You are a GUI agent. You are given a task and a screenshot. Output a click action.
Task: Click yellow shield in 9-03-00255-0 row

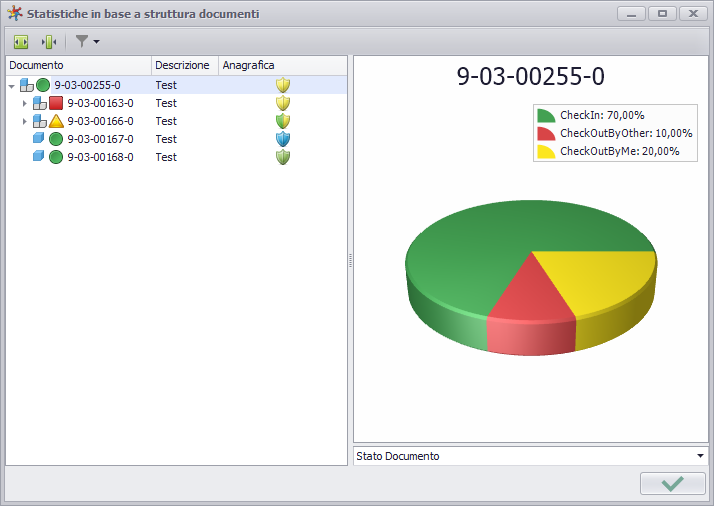pos(283,85)
